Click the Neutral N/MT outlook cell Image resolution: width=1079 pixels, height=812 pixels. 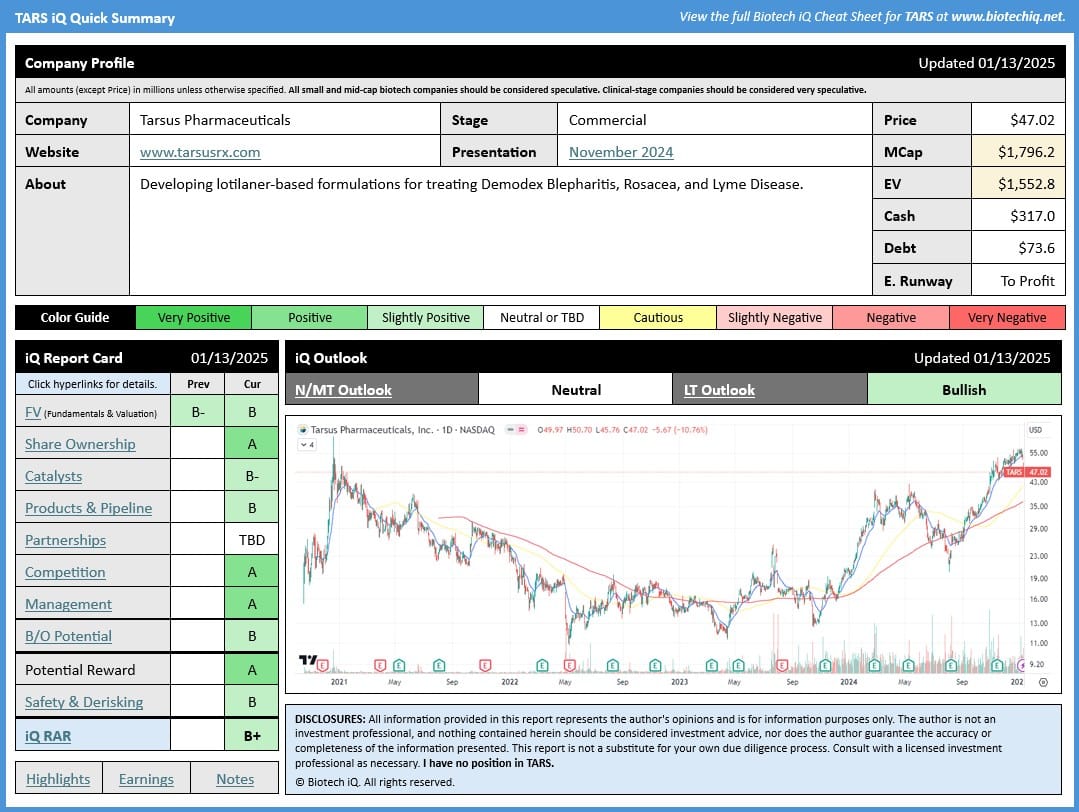point(575,389)
